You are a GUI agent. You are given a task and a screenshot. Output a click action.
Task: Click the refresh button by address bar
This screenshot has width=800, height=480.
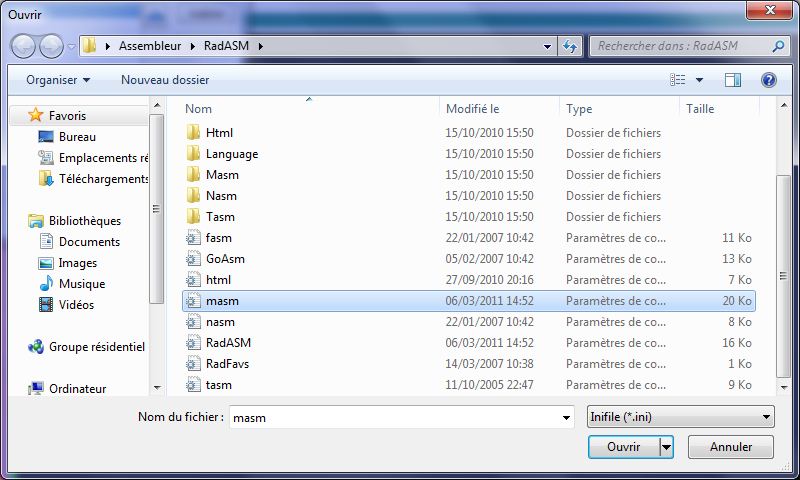(x=569, y=46)
